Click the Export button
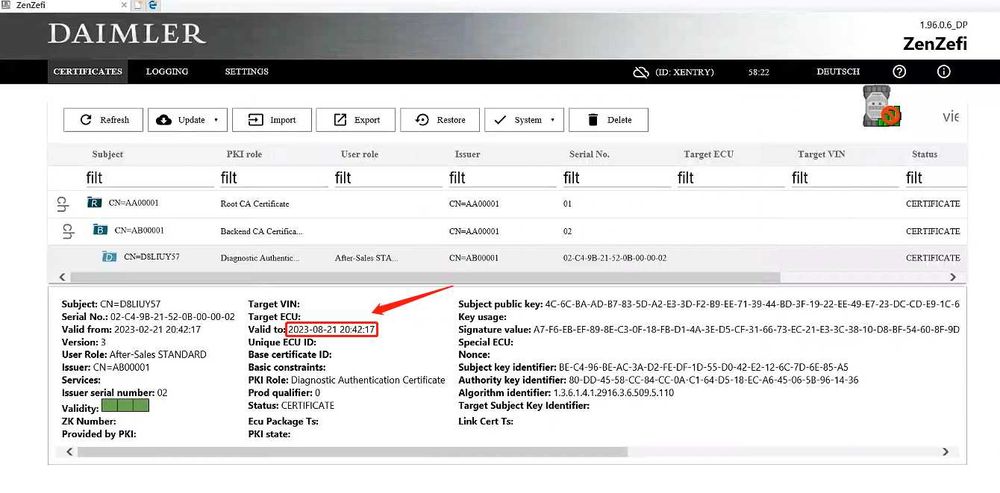Screen dimensions: 1000x493 [x=356, y=120]
